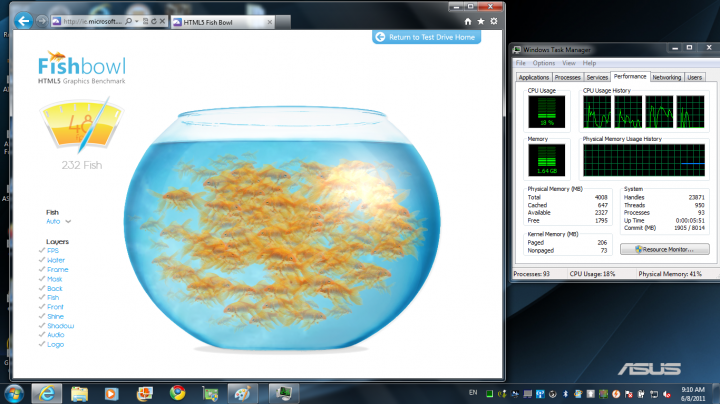Click the Paint palette taskbar icon
Screen dimensions: 720x404
(x=243, y=393)
